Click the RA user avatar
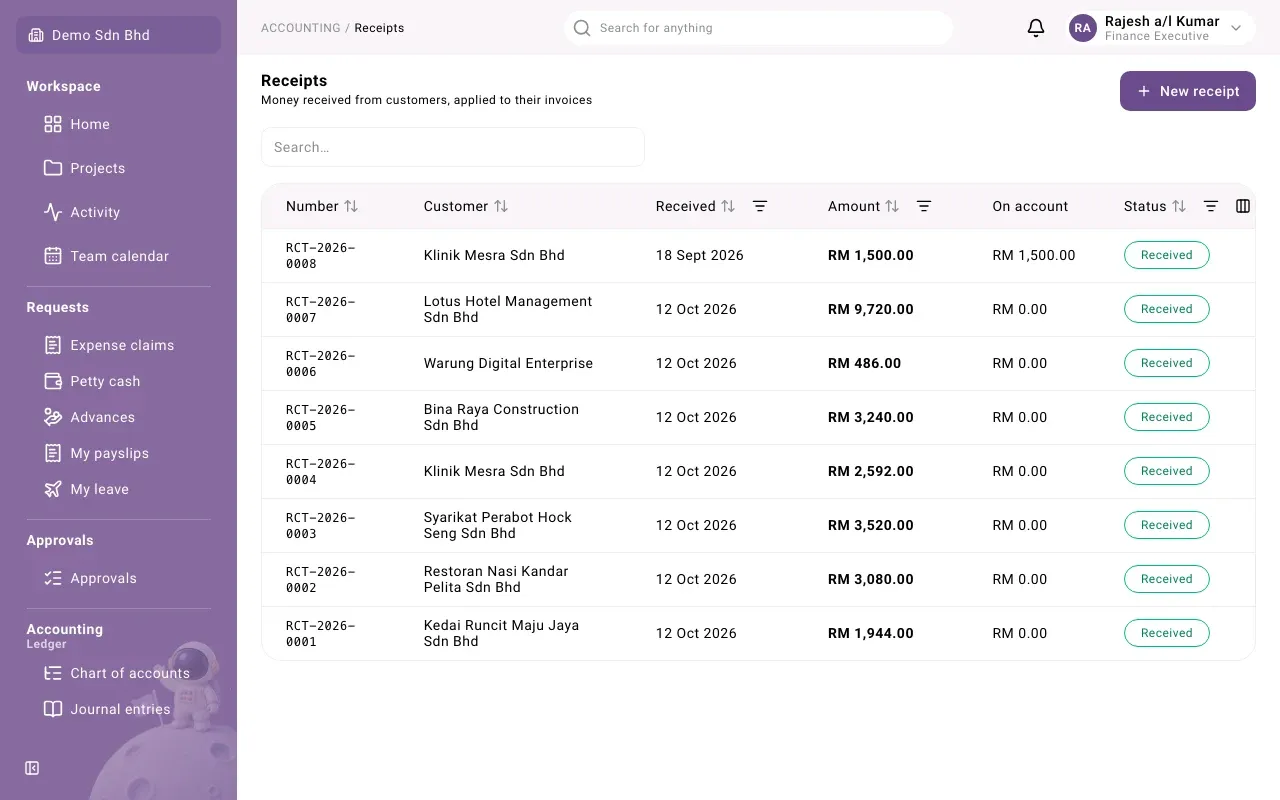The width and height of the screenshot is (1280, 800). (1083, 28)
